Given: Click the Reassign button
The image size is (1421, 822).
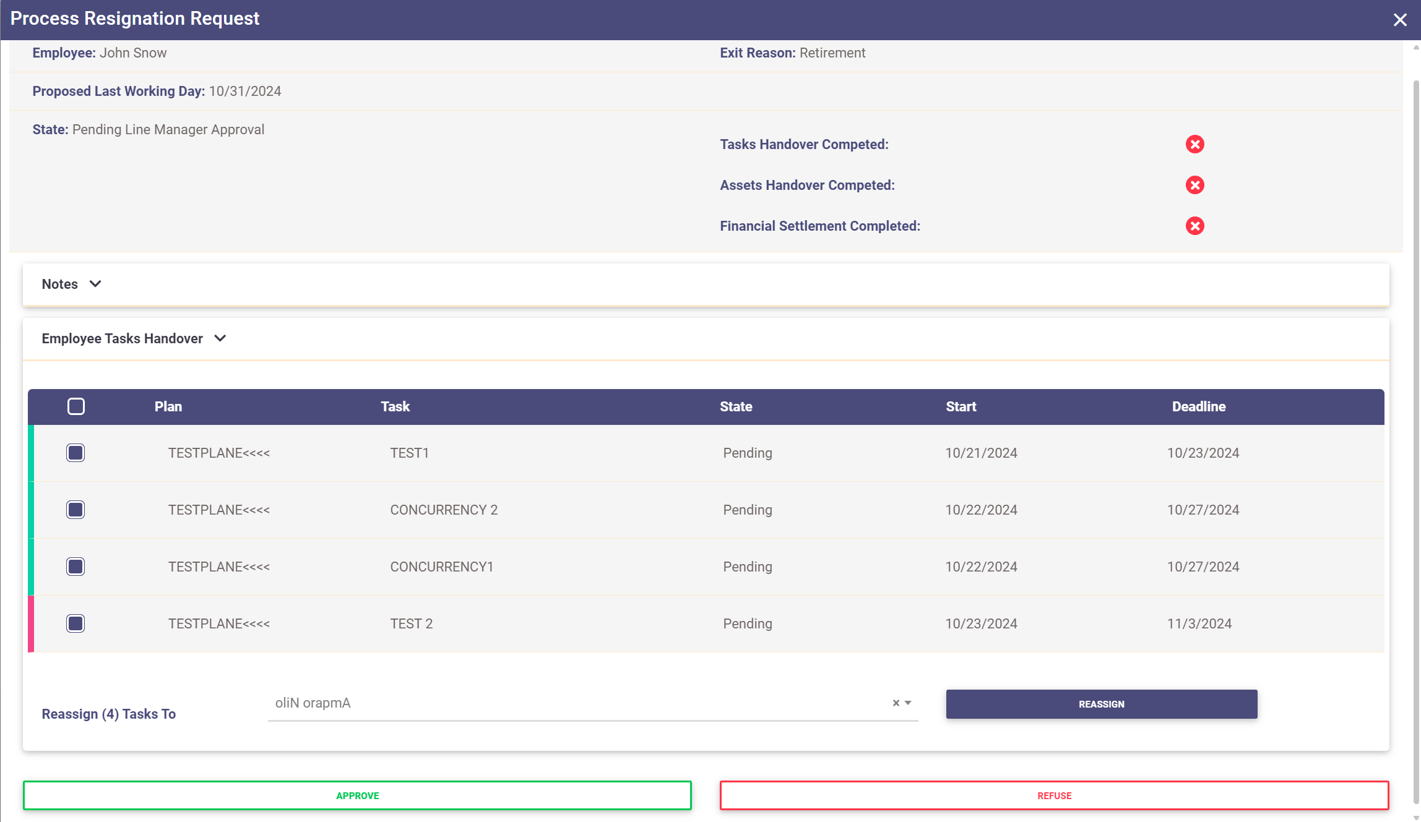Looking at the screenshot, I should pyautogui.click(x=1101, y=704).
